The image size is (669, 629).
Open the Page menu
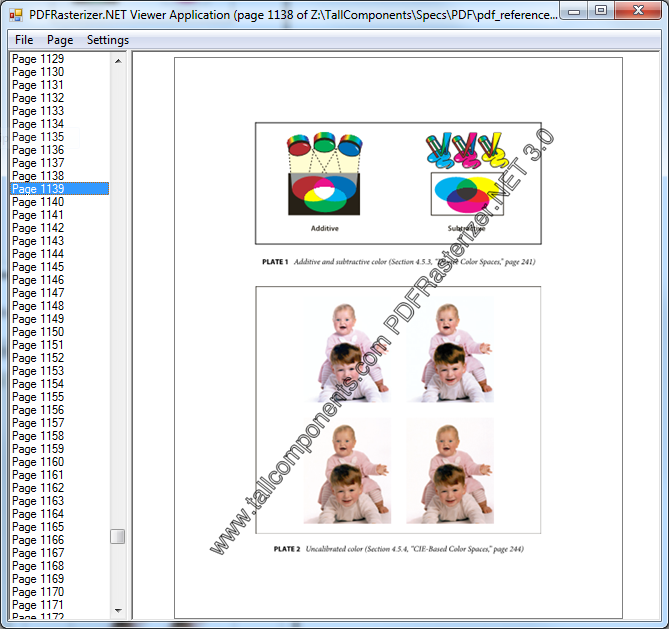60,40
